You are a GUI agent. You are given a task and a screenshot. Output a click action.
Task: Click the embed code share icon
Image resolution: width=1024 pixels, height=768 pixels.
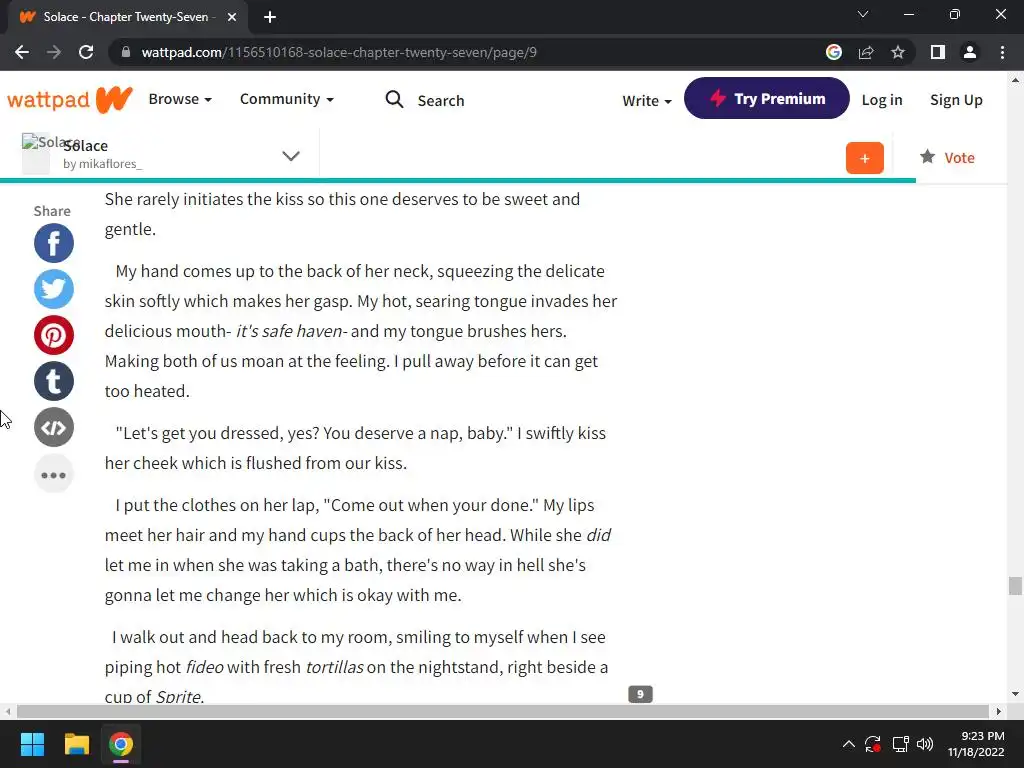click(54, 428)
